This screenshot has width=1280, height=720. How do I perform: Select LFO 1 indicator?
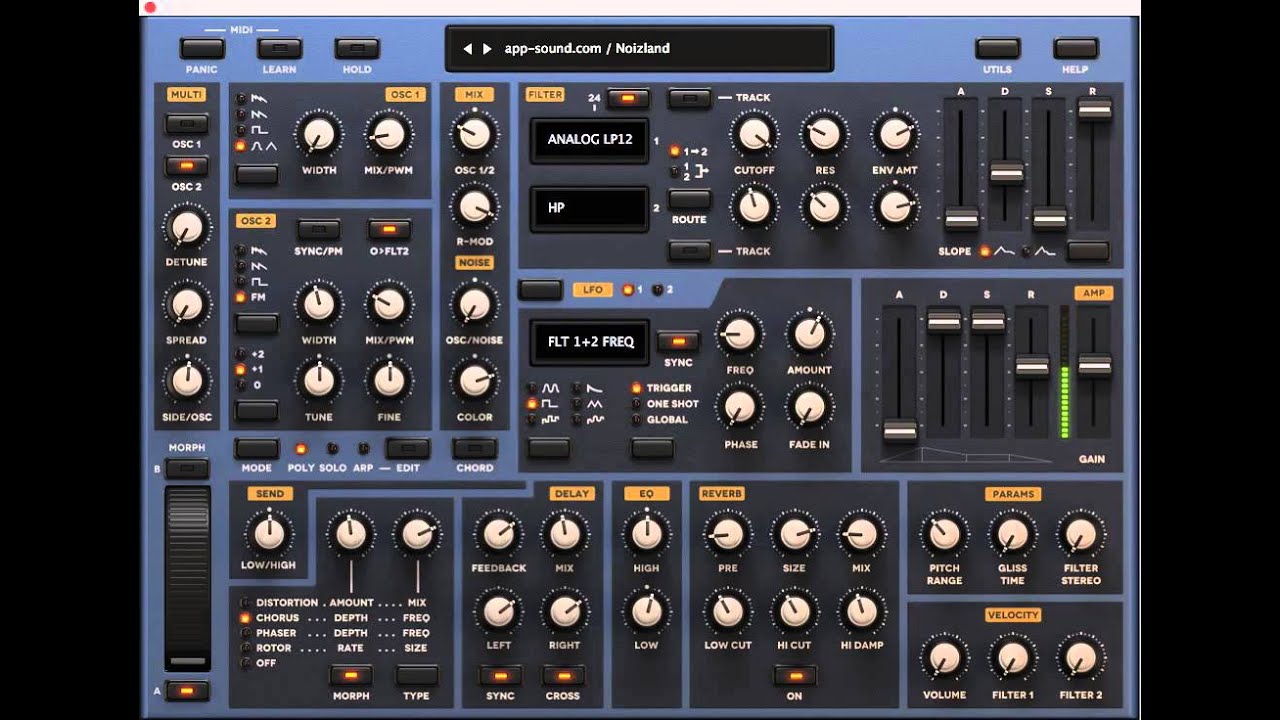tap(629, 290)
